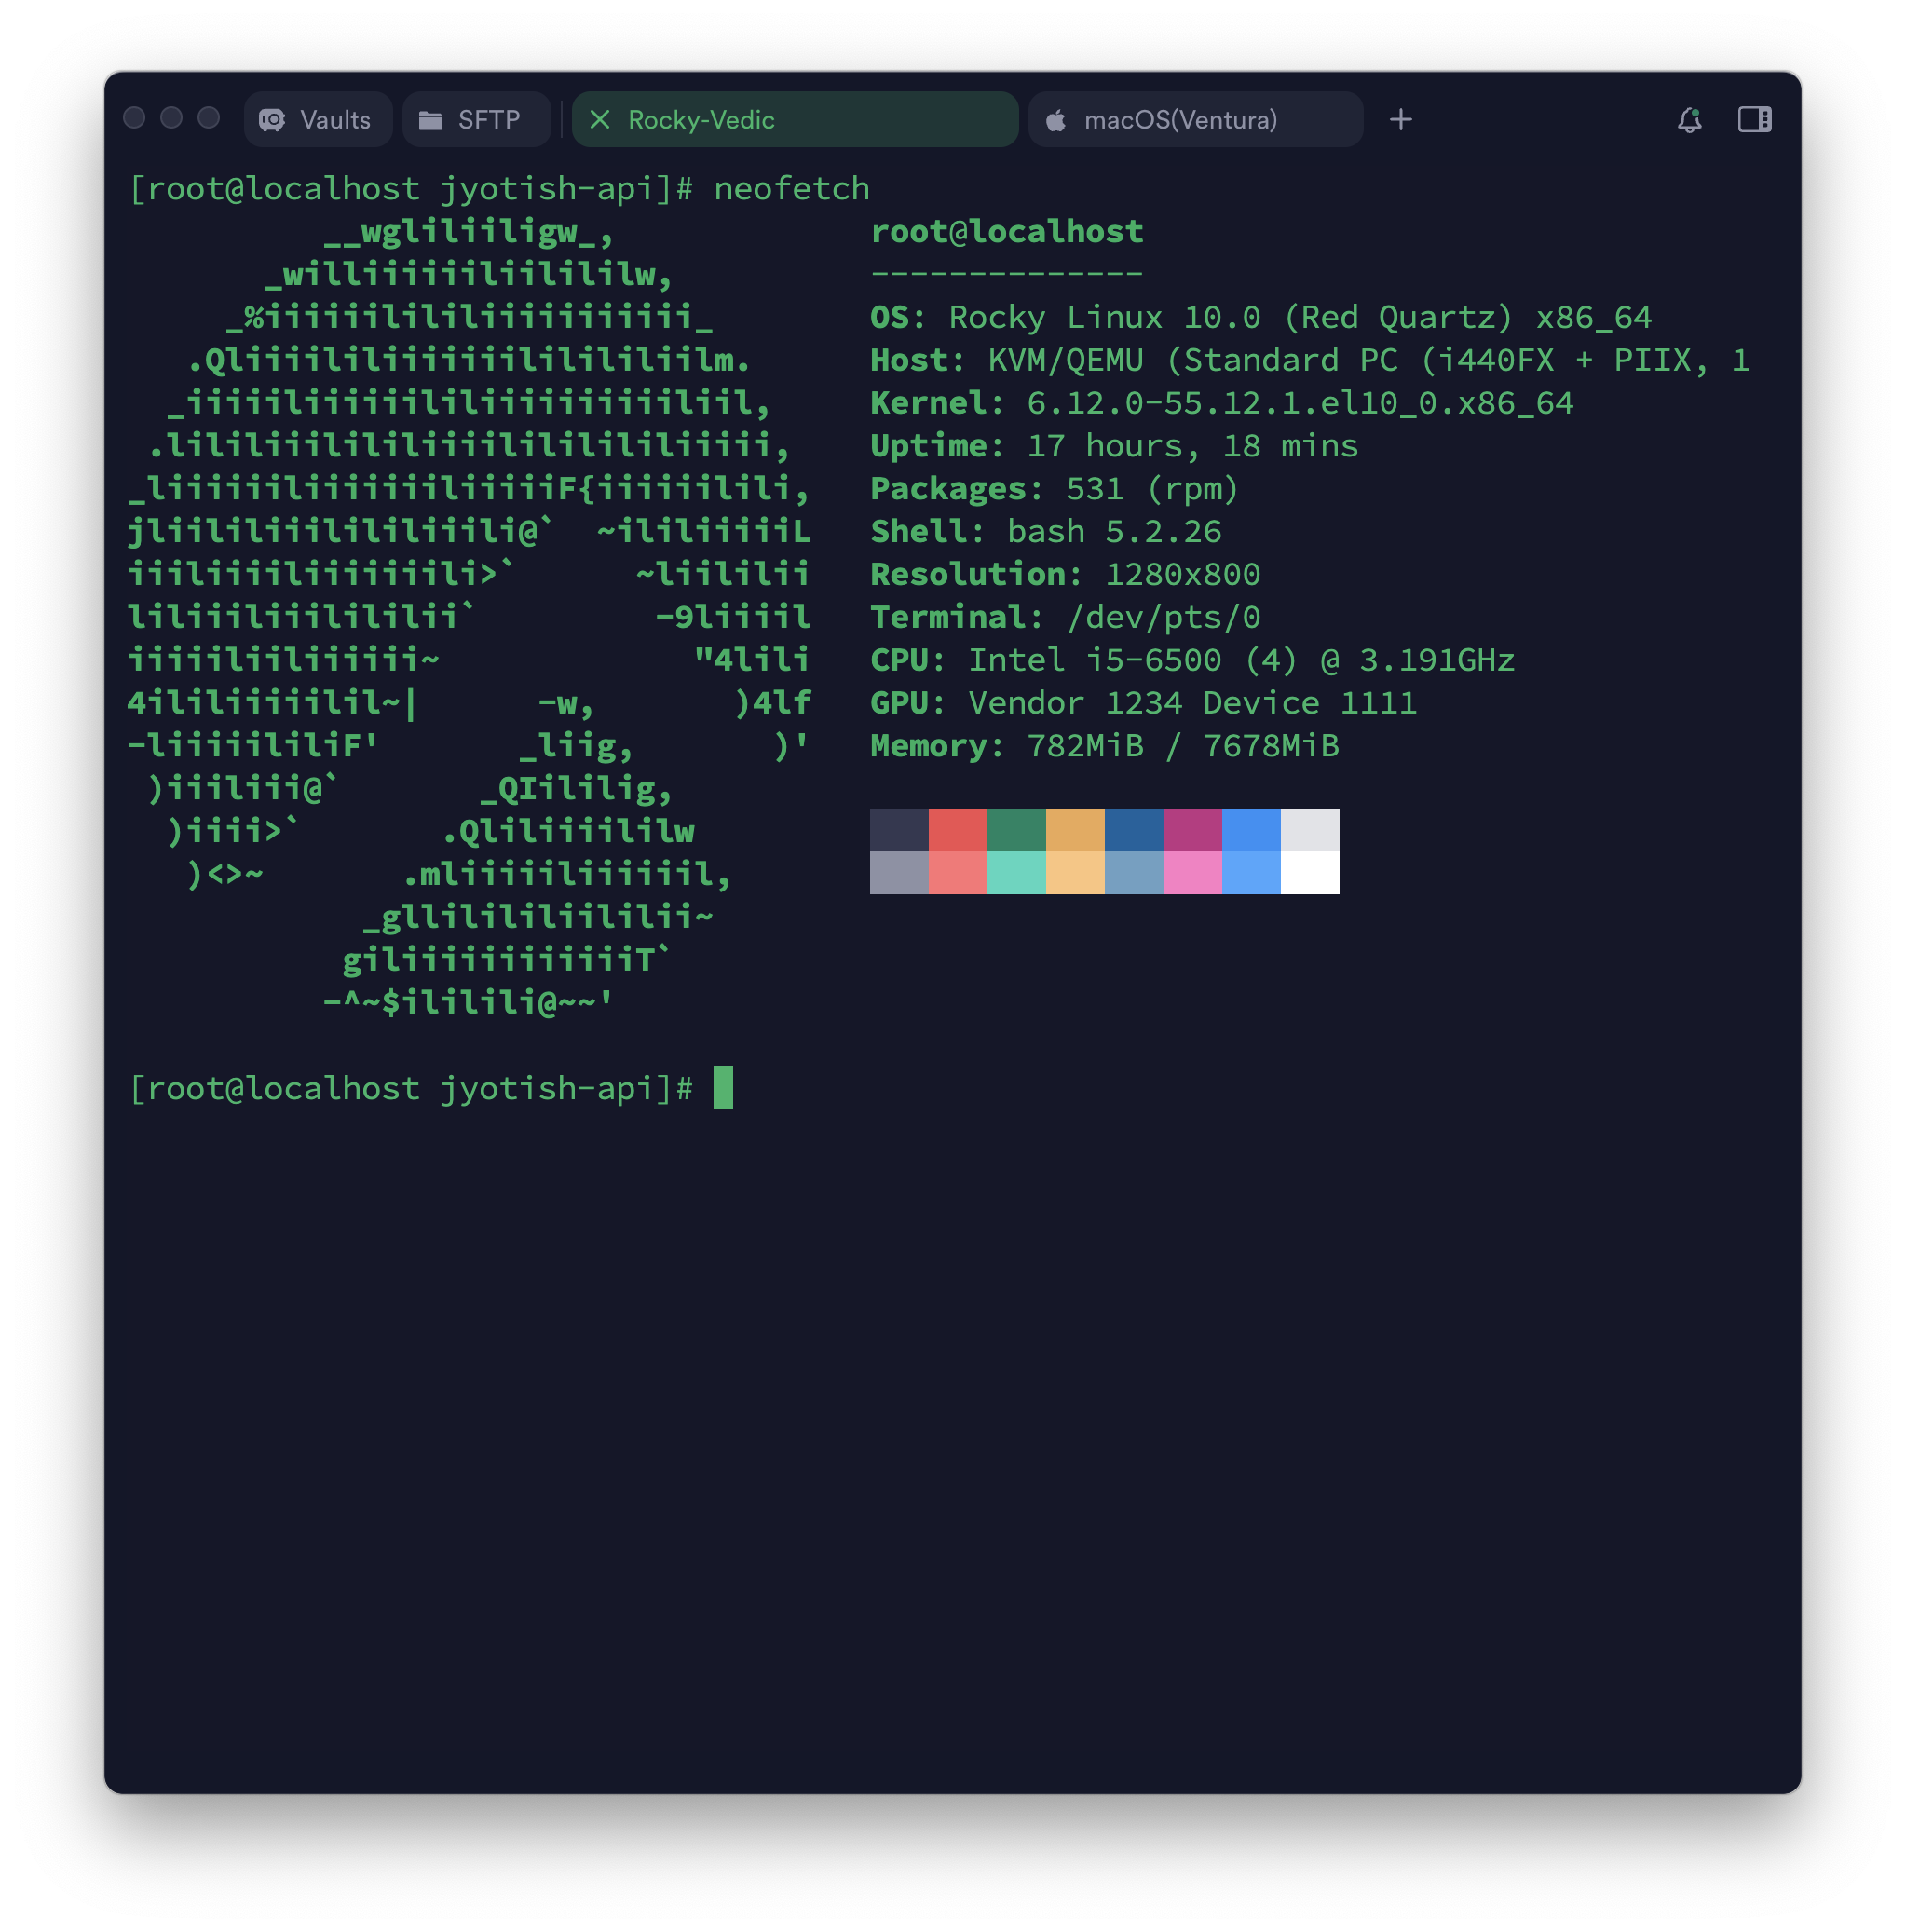Click the magenta palette block

click(1193, 830)
